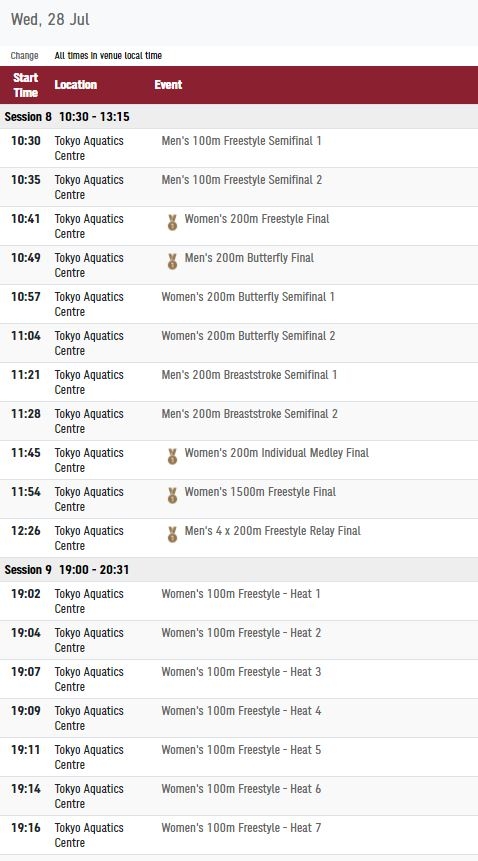This screenshot has height=861, width=478.
Task: Open Men's 200m Breaststroke Semifinal 1 event
Action: pyautogui.click(x=249, y=374)
